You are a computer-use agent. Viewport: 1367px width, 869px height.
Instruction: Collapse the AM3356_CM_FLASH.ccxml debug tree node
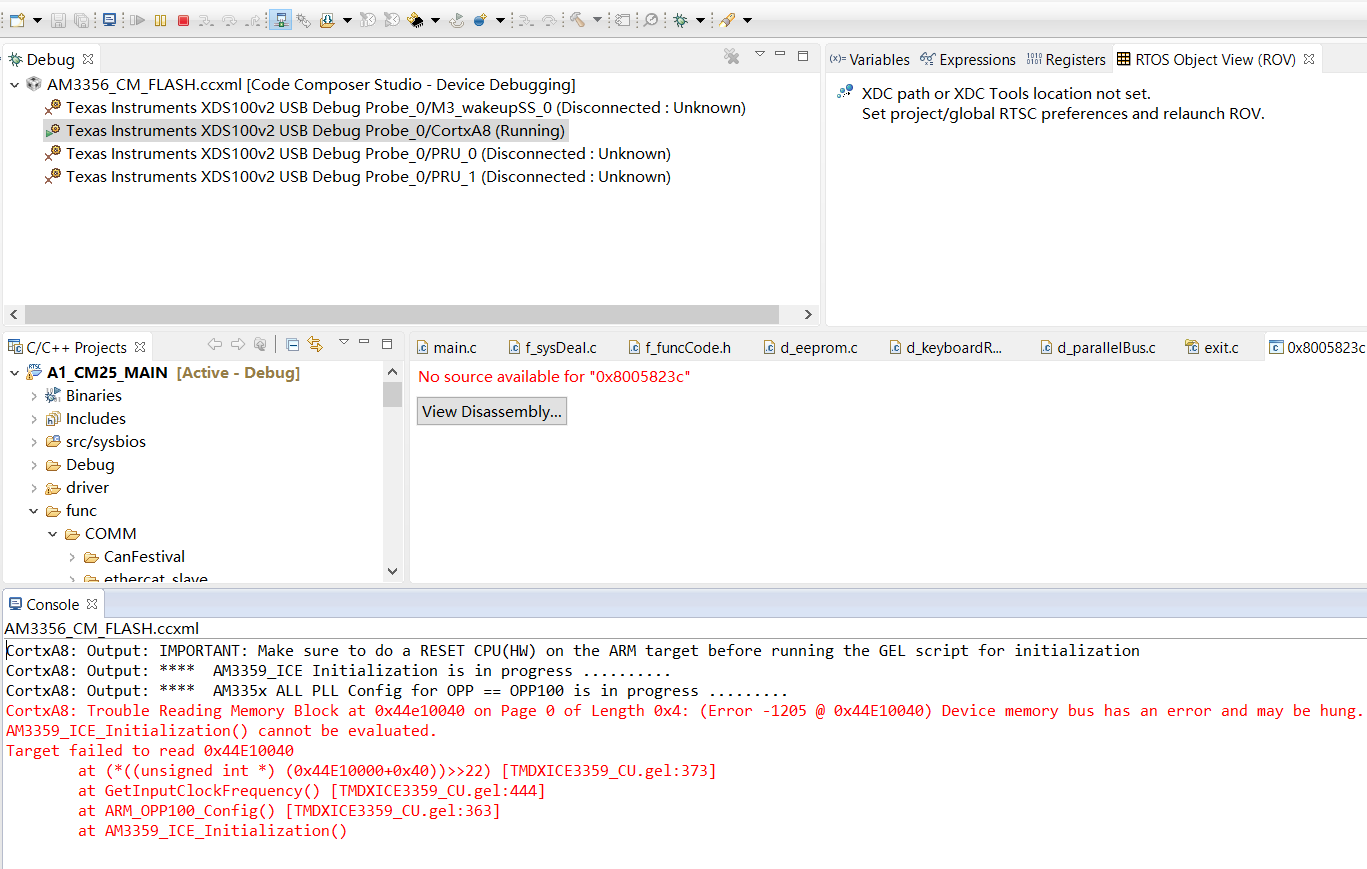pos(15,85)
